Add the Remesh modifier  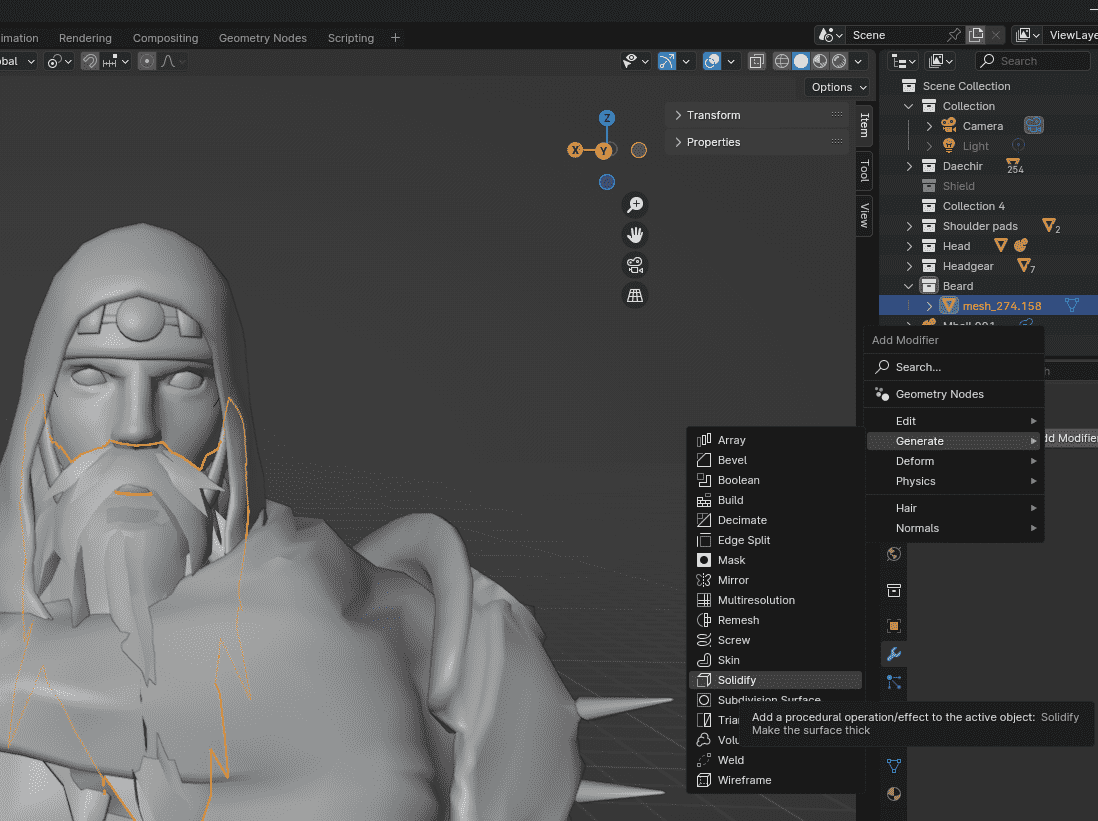(x=775, y=620)
